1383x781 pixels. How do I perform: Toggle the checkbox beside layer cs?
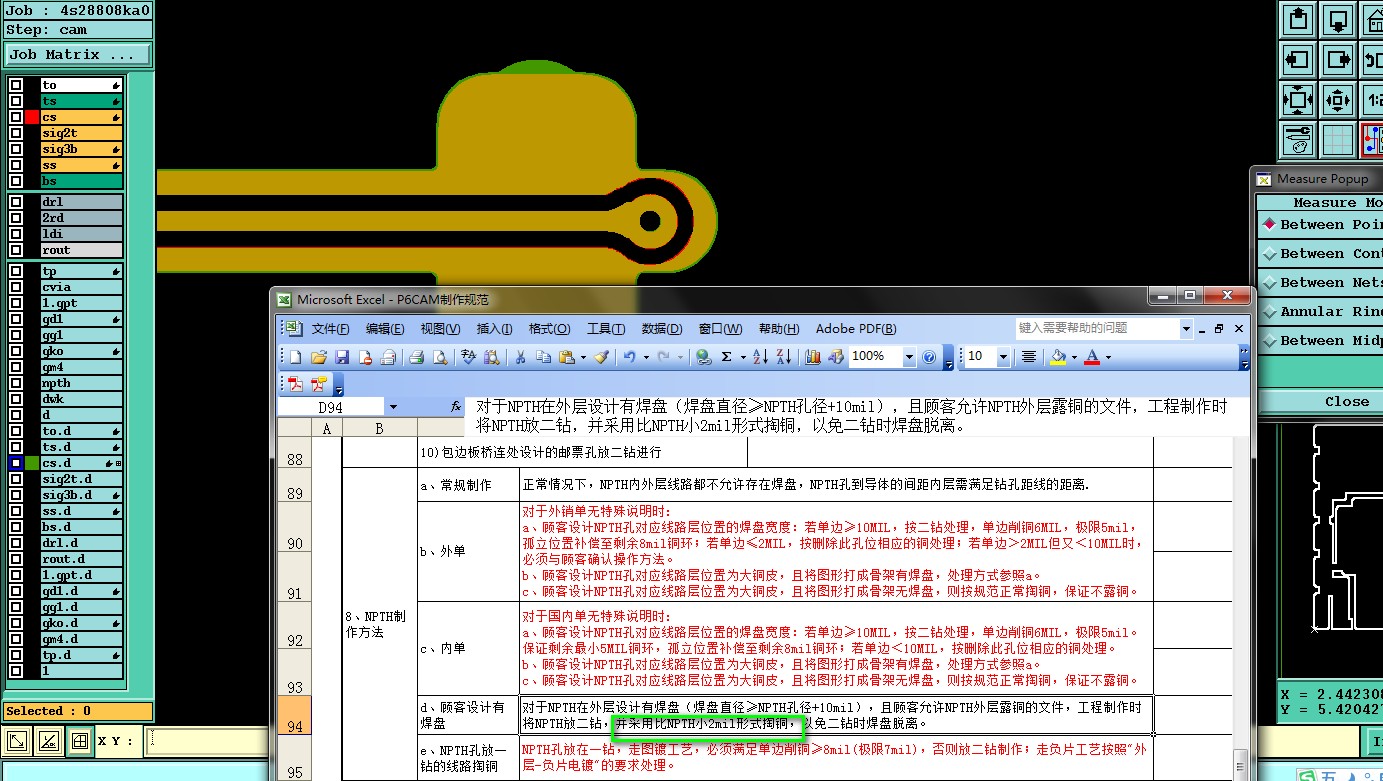click(x=16, y=117)
